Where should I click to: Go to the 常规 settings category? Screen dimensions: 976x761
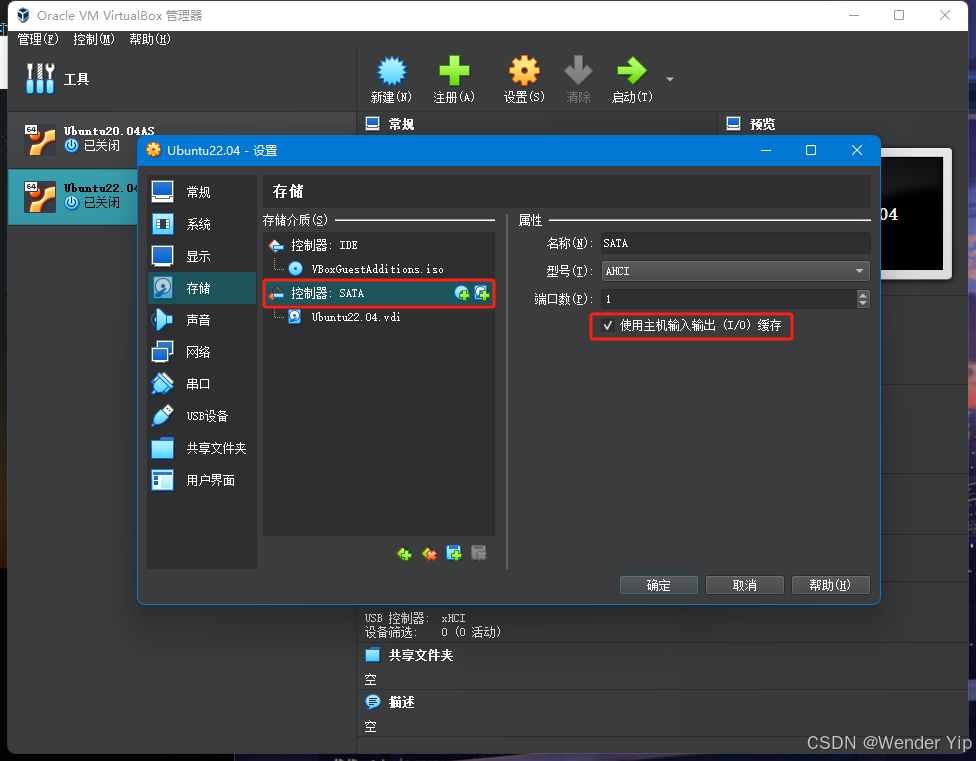(x=202, y=192)
